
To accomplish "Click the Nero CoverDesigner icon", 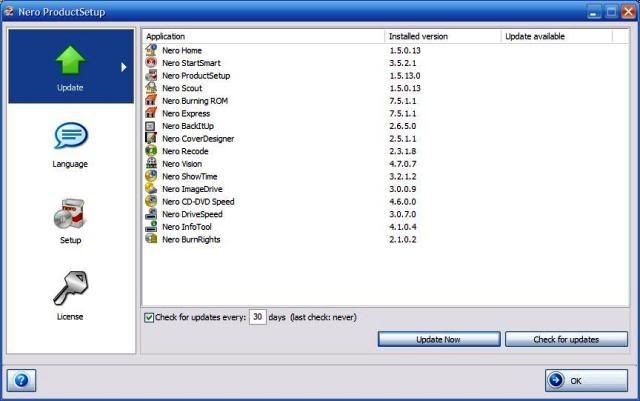I will point(151,138).
